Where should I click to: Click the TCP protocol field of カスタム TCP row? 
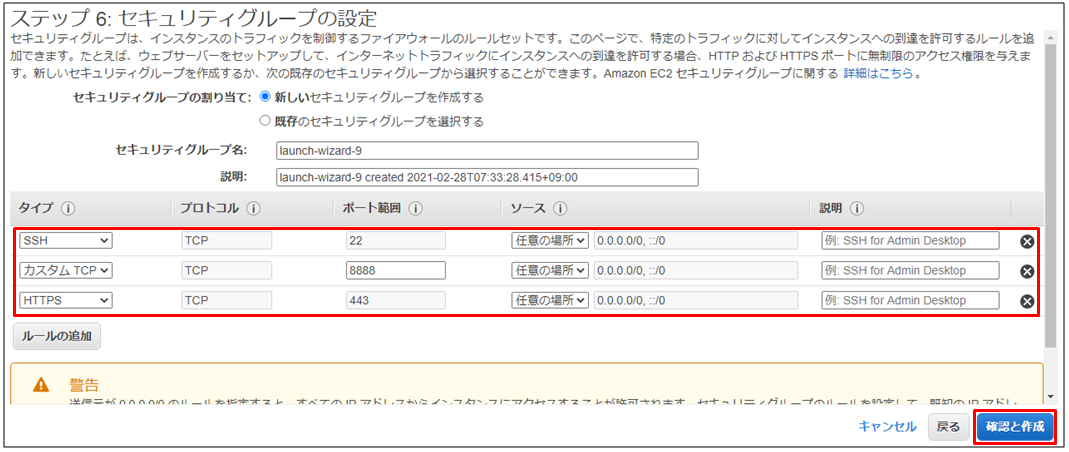click(x=227, y=271)
